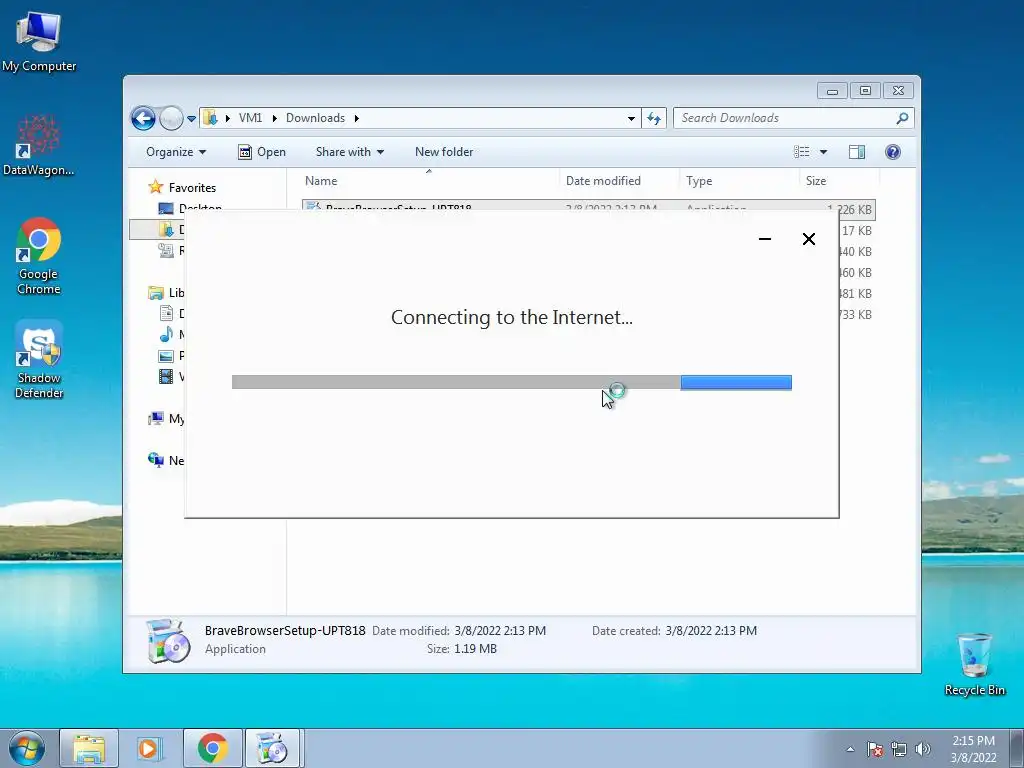Open address bar previous locations dropdown

pos(631,118)
